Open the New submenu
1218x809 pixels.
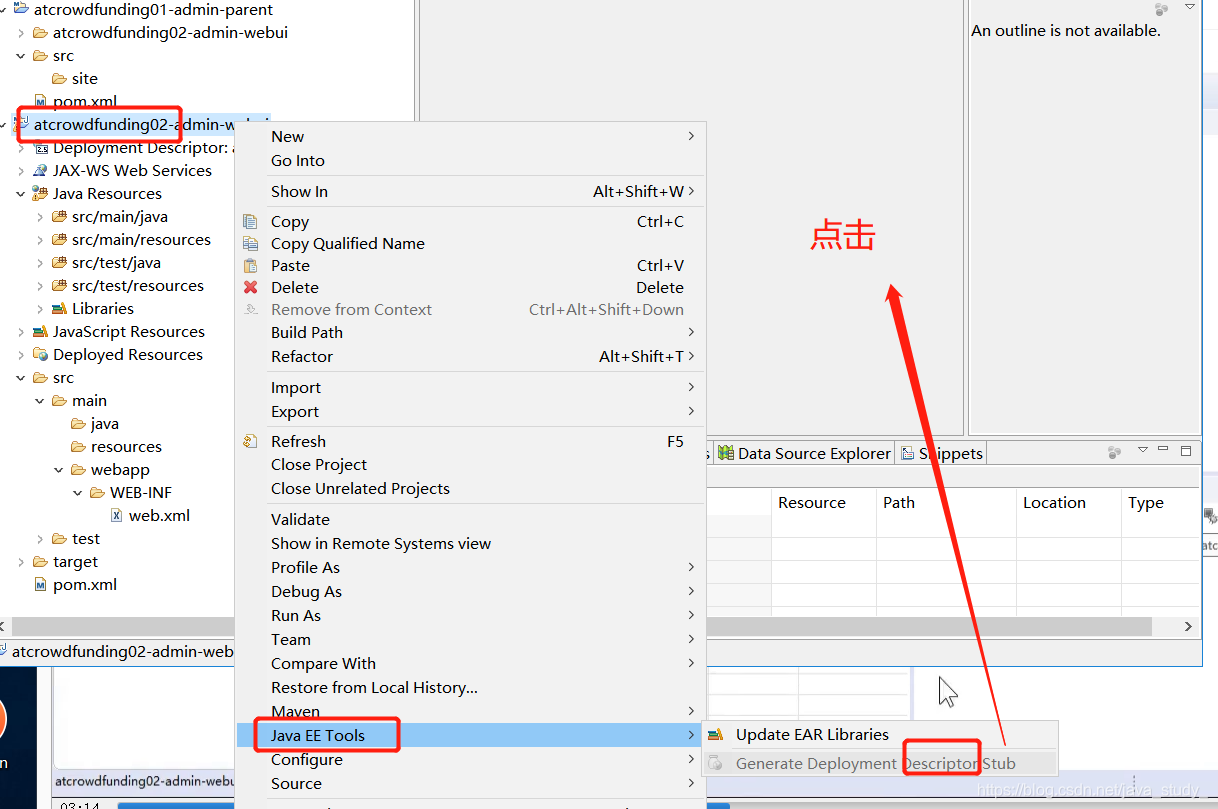470,137
